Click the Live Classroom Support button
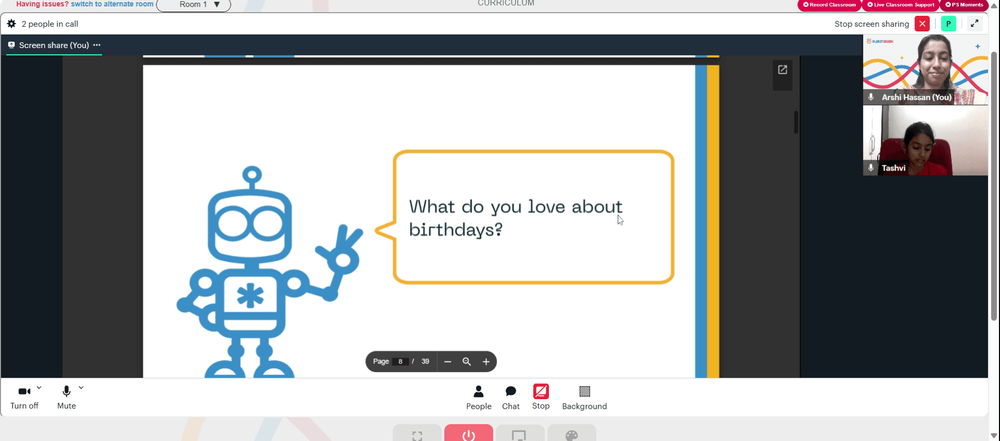Screen dimensions: 1000x441 pyautogui.click(x=900, y=4)
